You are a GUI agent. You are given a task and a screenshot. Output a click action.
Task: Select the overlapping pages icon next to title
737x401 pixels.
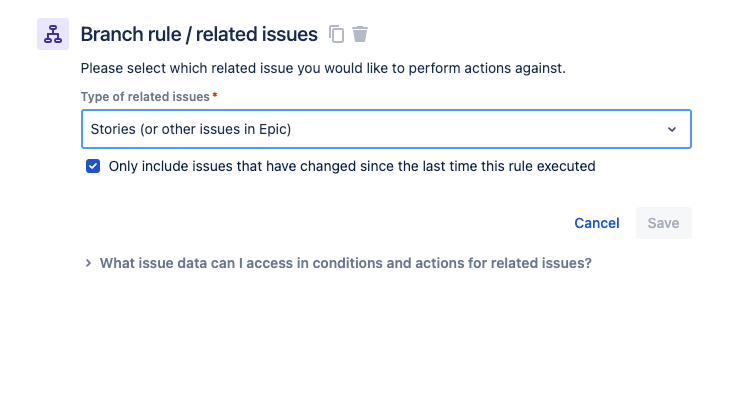[x=337, y=34]
